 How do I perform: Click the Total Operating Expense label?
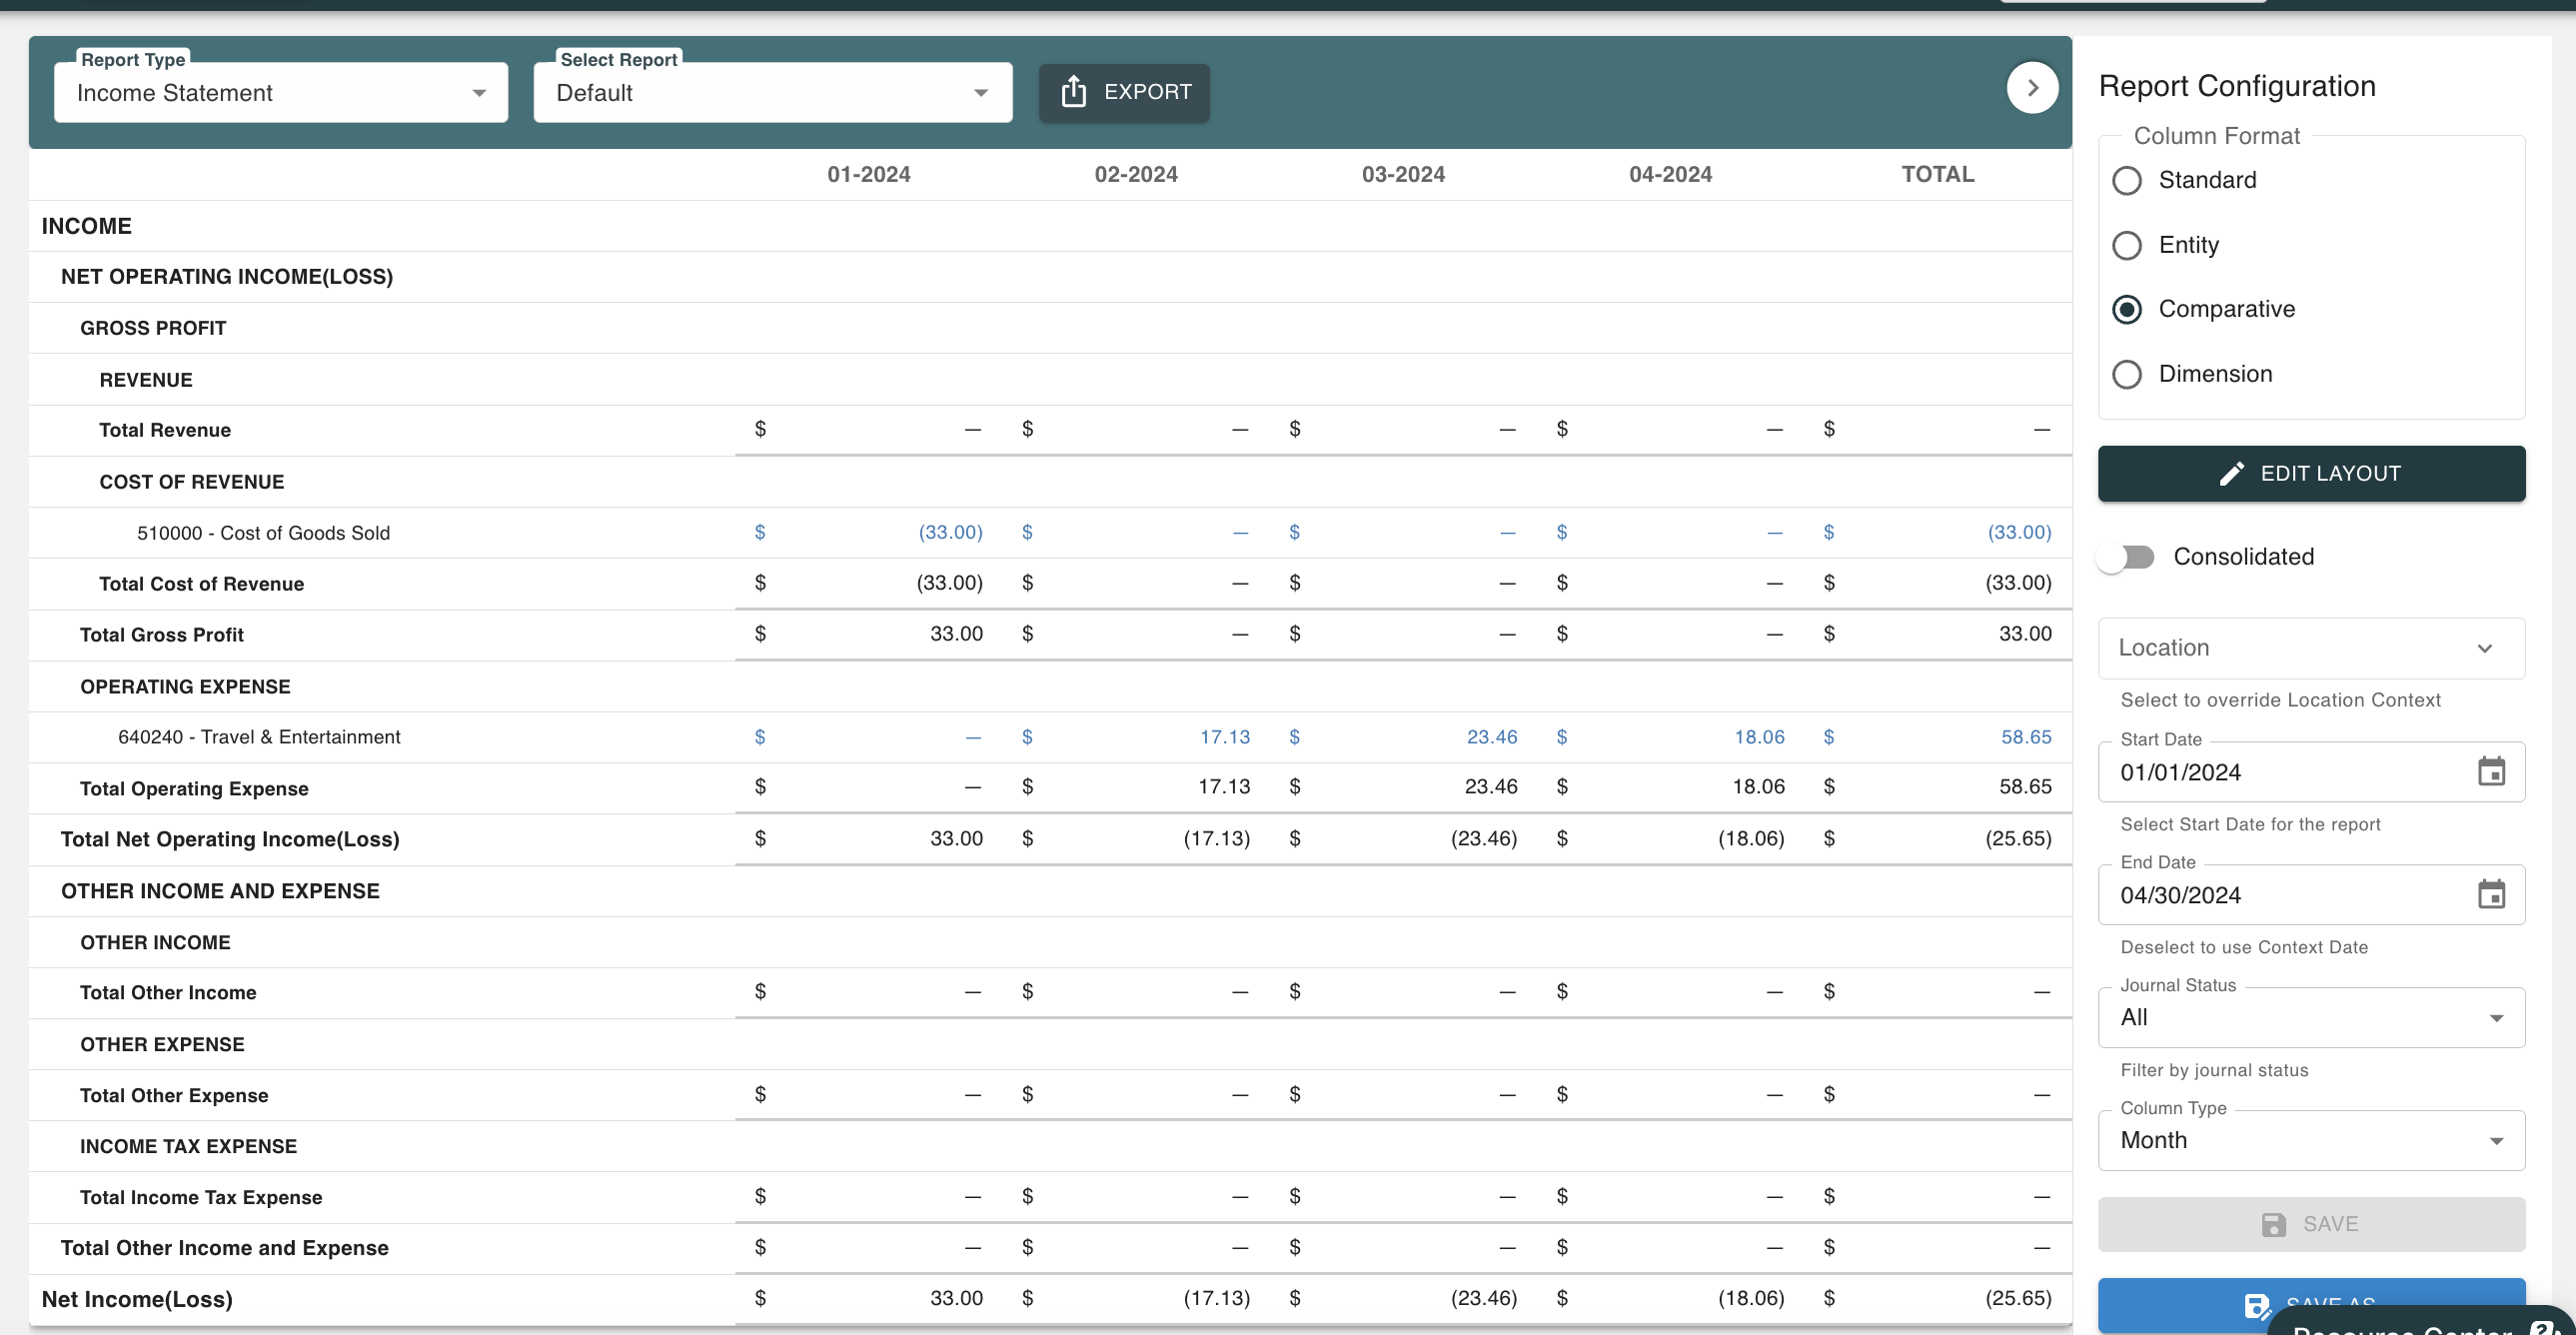[194, 790]
